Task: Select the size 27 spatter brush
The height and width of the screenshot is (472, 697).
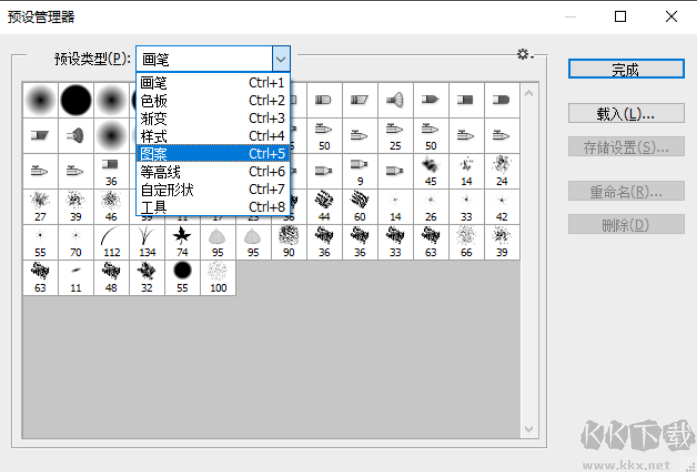Action: coord(40,204)
